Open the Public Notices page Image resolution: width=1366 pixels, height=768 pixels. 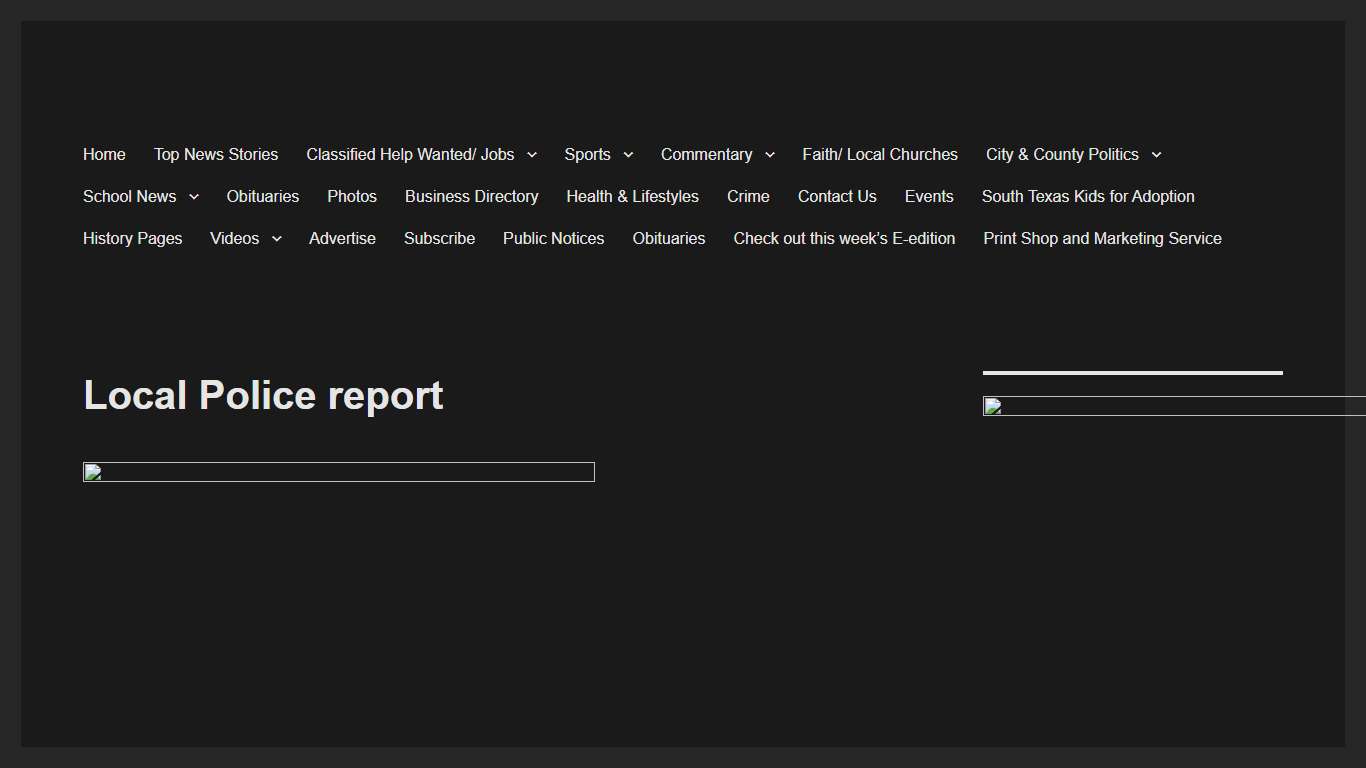(553, 239)
